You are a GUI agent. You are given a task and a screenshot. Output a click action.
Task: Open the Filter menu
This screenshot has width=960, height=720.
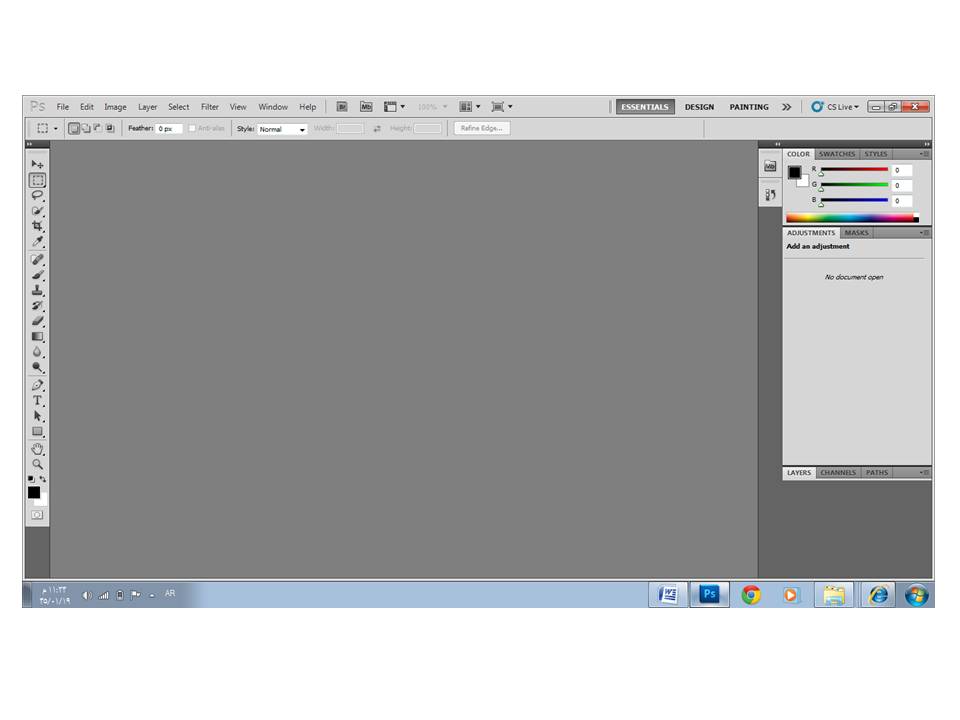pyautogui.click(x=209, y=107)
